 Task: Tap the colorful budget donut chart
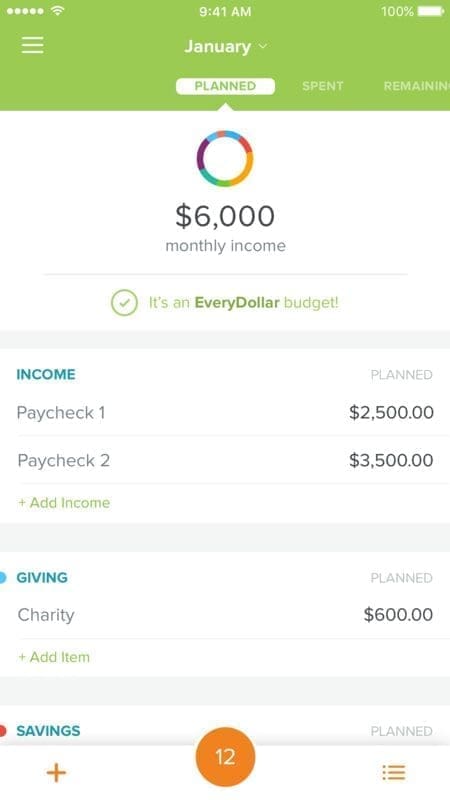coord(225,158)
